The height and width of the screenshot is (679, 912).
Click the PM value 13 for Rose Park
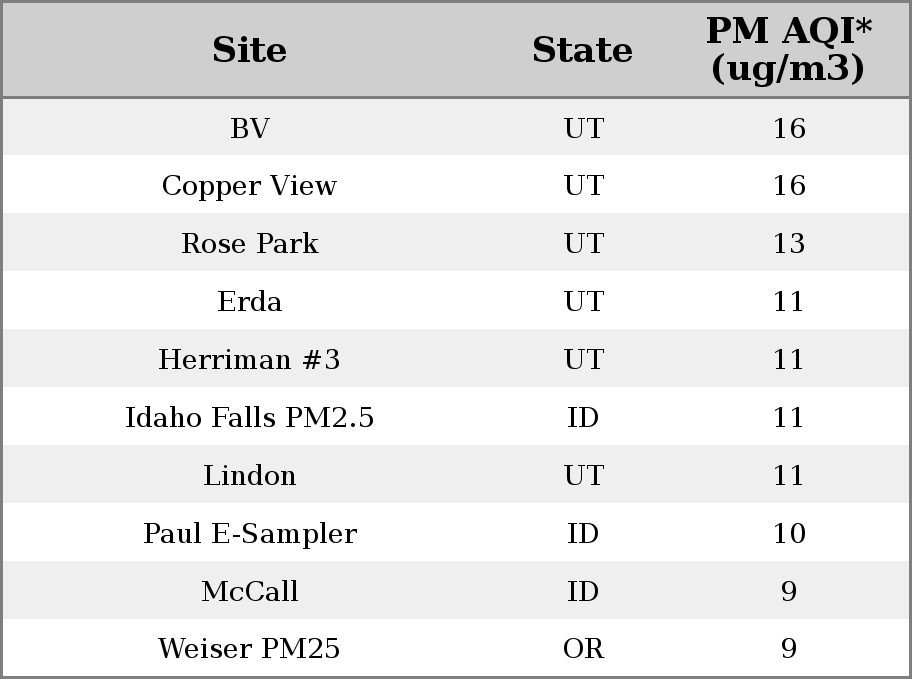coord(789,243)
